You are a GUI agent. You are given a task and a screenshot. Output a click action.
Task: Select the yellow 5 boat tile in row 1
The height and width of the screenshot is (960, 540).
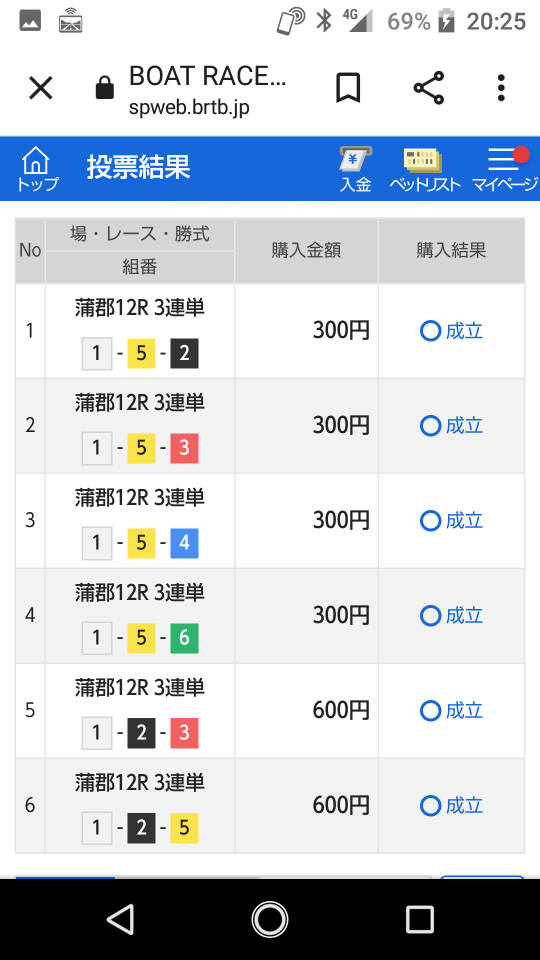pos(141,354)
